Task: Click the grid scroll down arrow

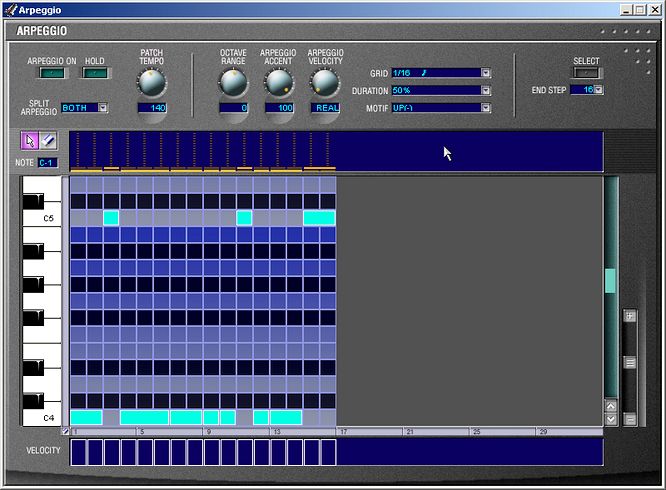Action: tap(611, 420)
